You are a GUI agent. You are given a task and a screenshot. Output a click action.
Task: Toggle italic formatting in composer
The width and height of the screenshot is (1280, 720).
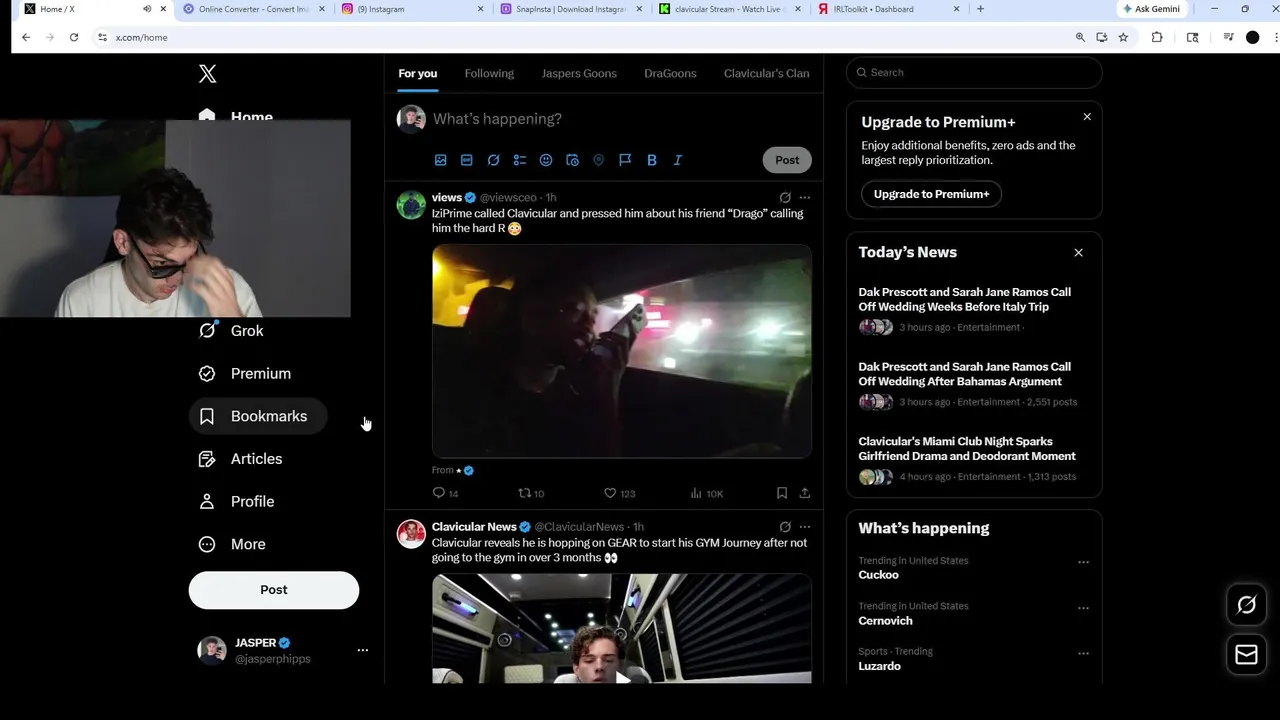click(x=678, y=160)
